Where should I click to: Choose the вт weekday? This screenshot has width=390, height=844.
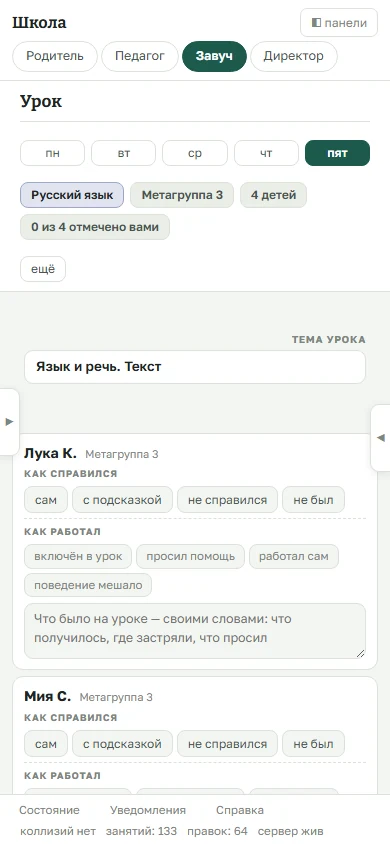tap(124, 153)
